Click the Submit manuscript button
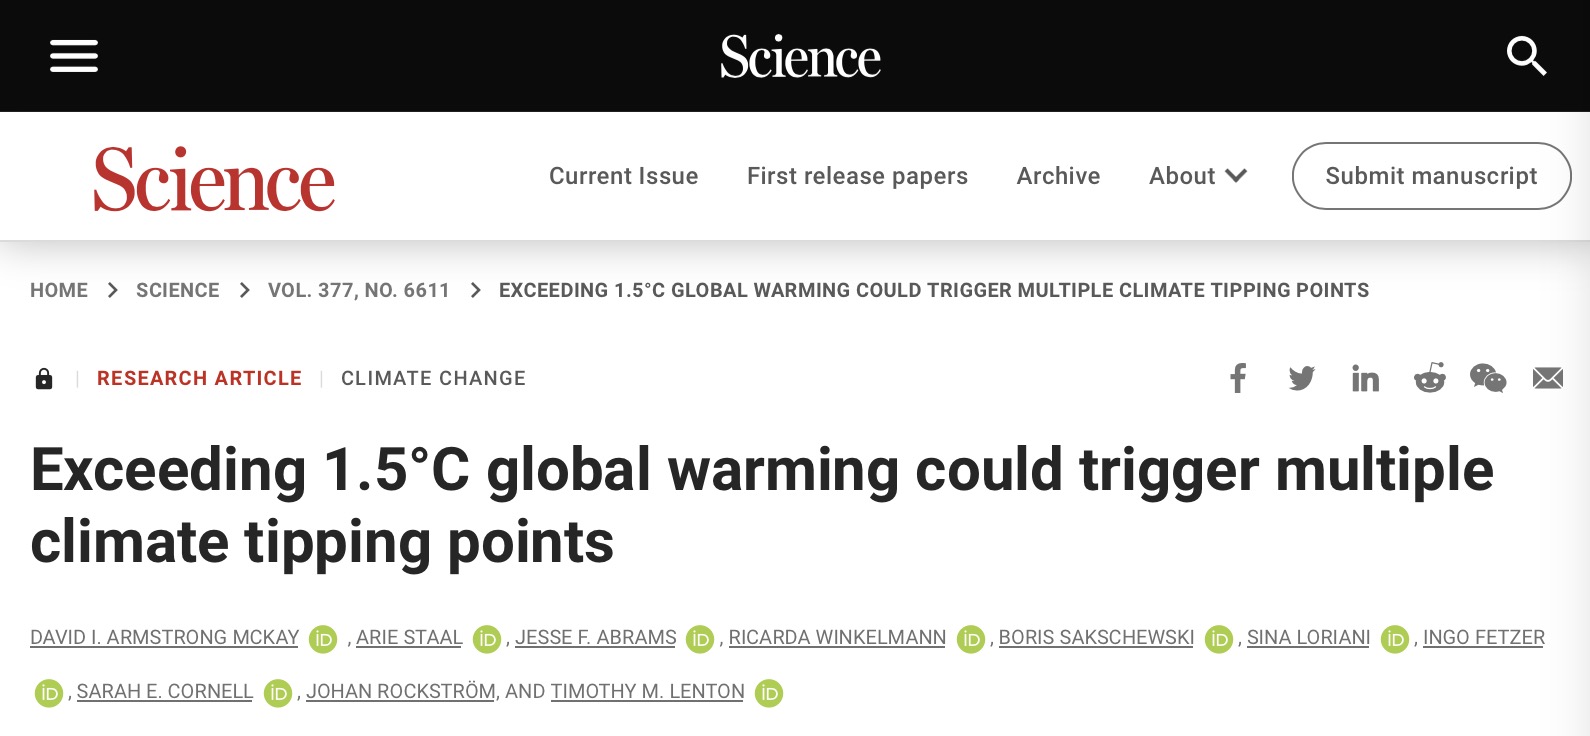Image resolution: width=1590 pixels, height=736 pixels. coord(1432,176)
